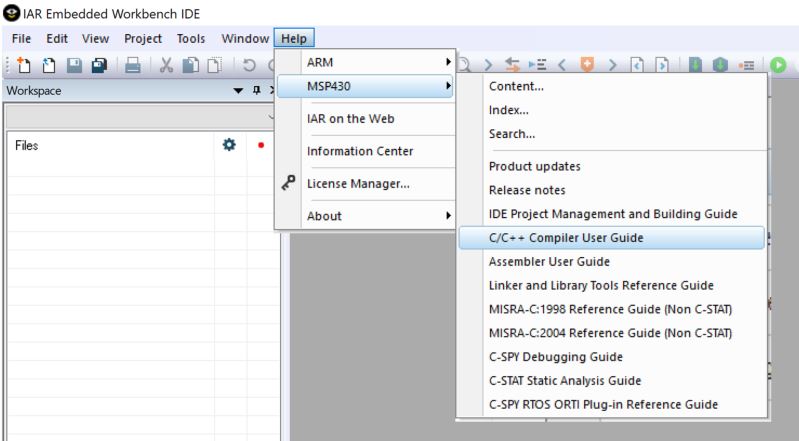
Task: Click the gear icon in Files header
Action: (229, 145)
